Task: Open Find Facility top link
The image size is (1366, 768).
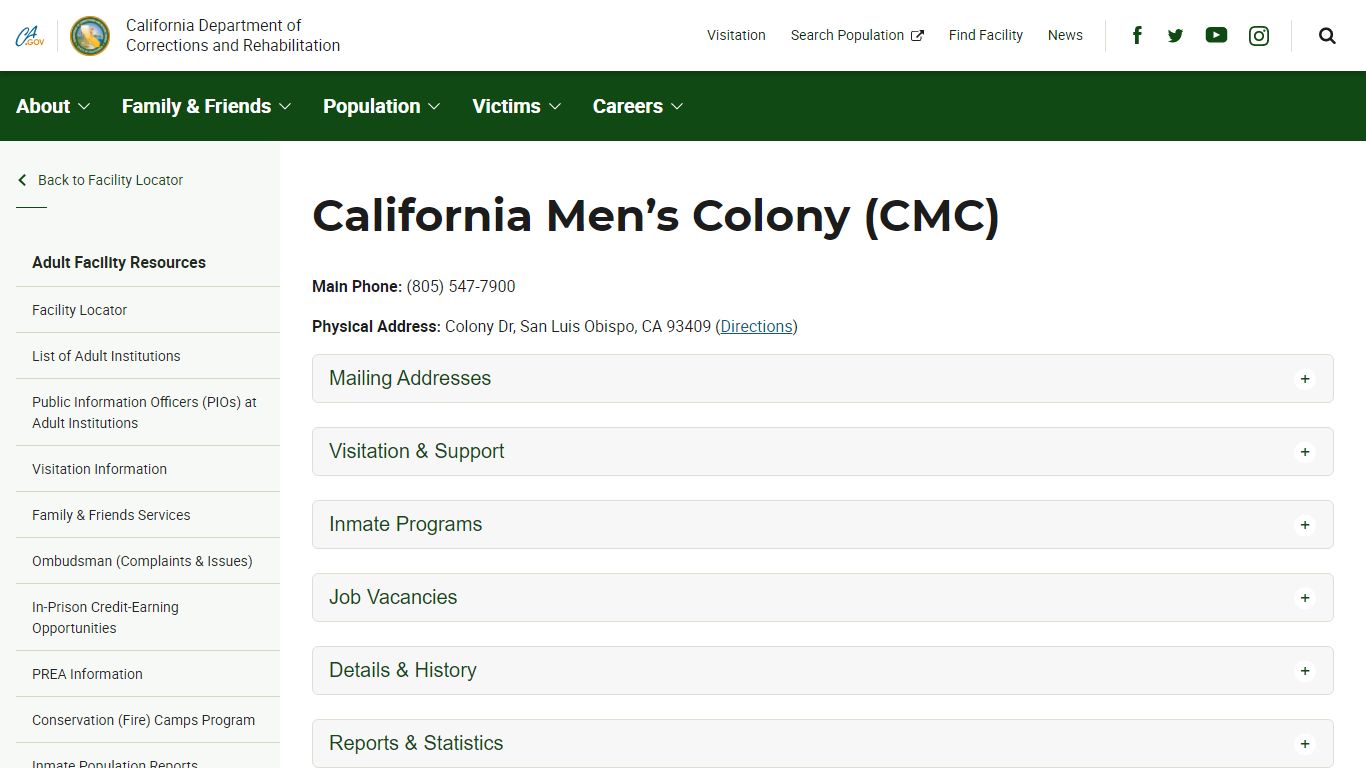Action: (x=985, y=35)
